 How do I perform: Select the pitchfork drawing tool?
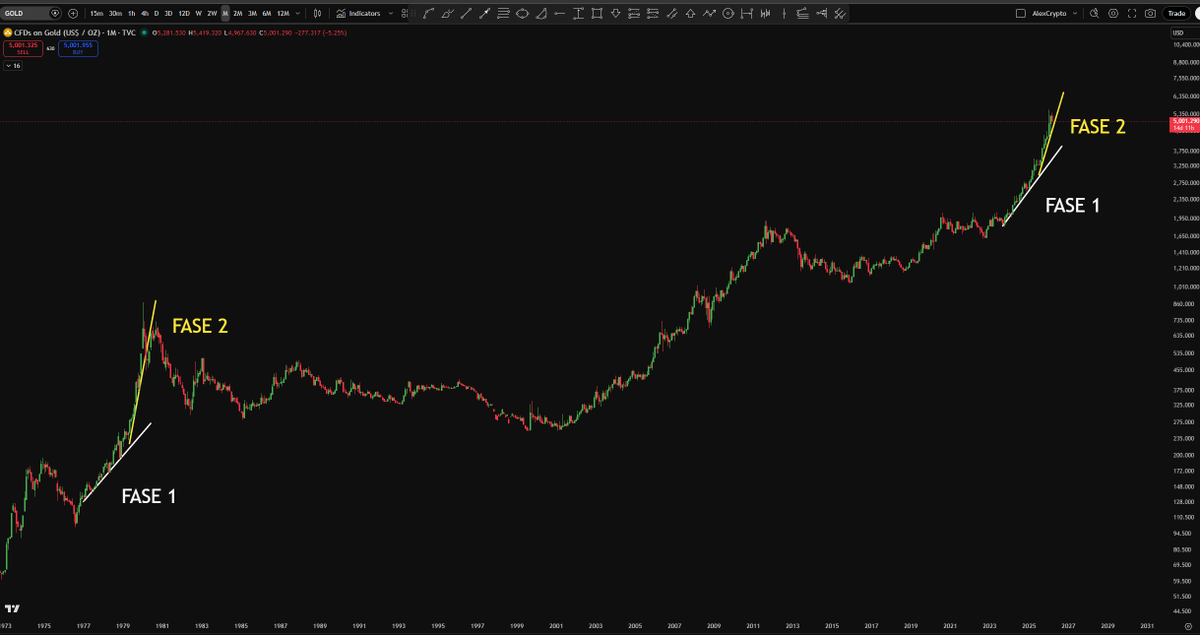tap(820, 14)
